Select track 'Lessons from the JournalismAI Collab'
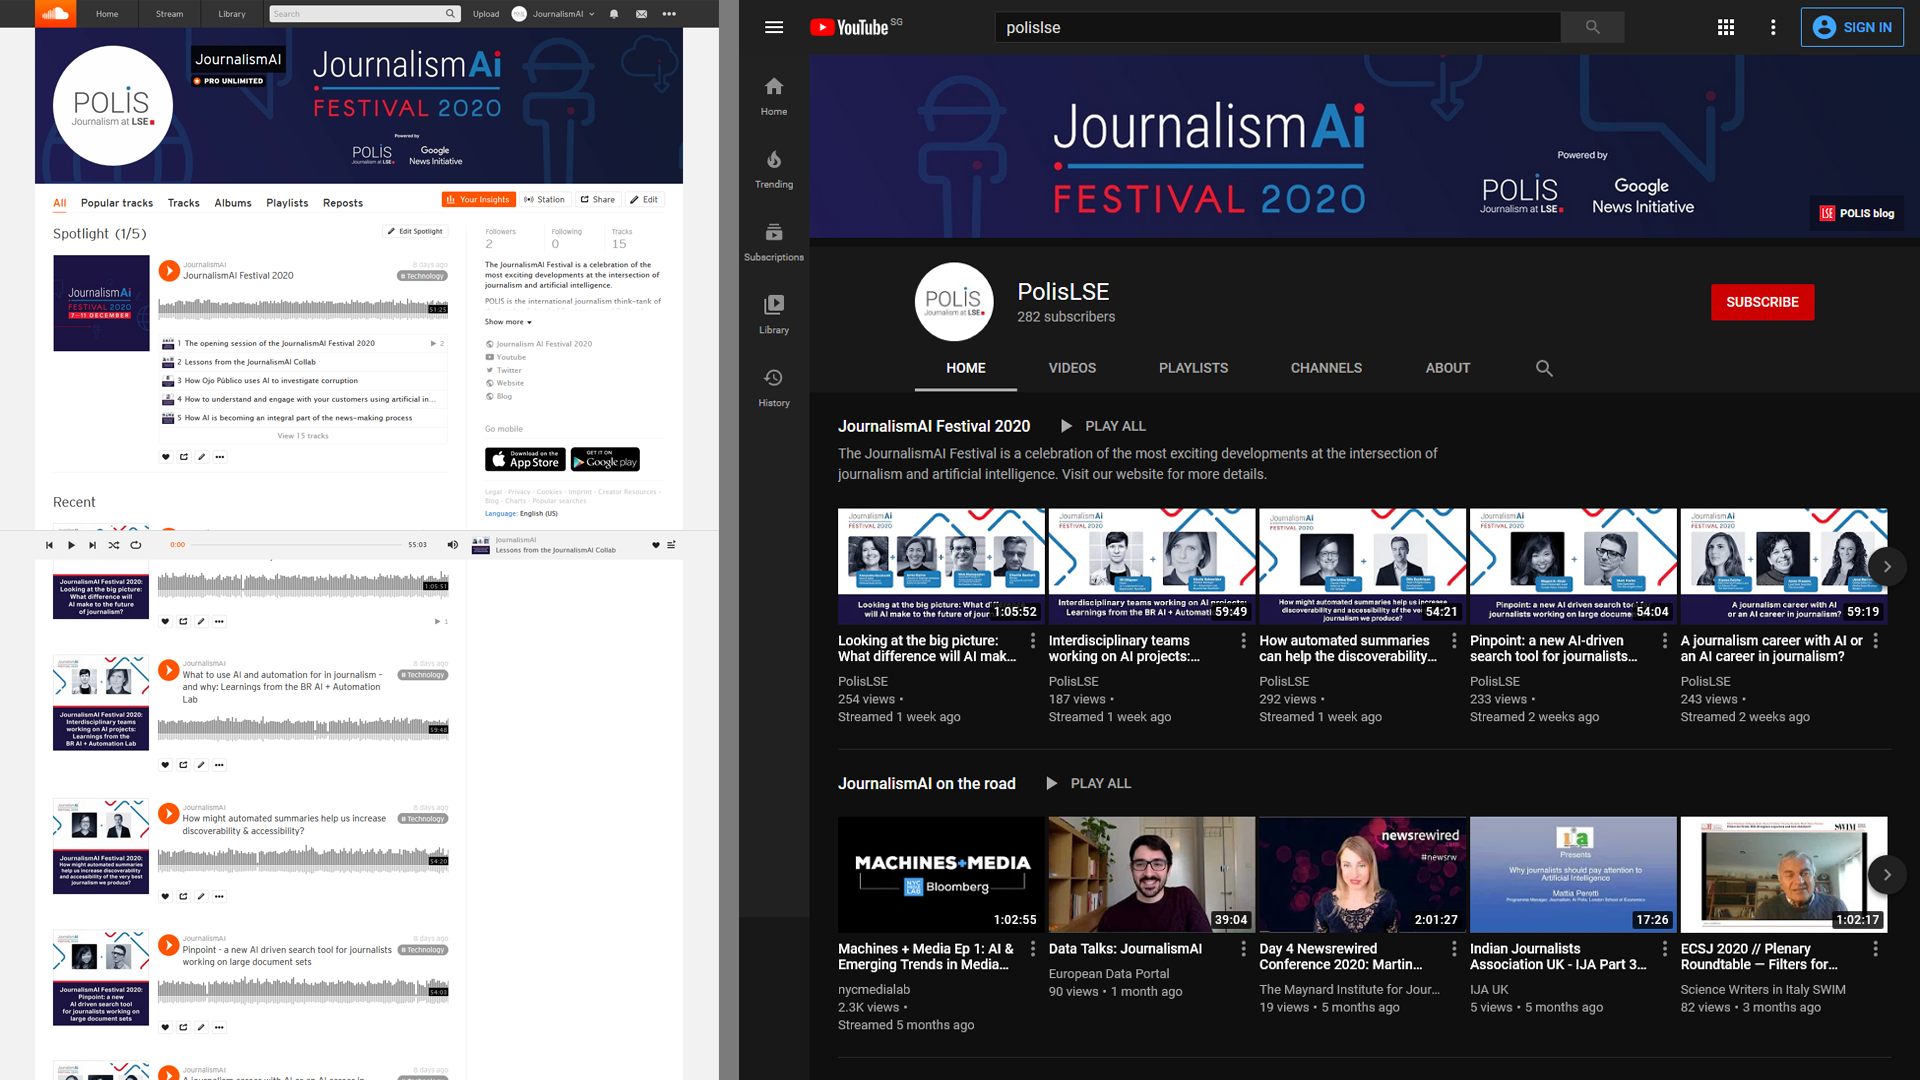Image resolution: width=1920 pixels, height=1080 pixels. [x=250, y=362]
